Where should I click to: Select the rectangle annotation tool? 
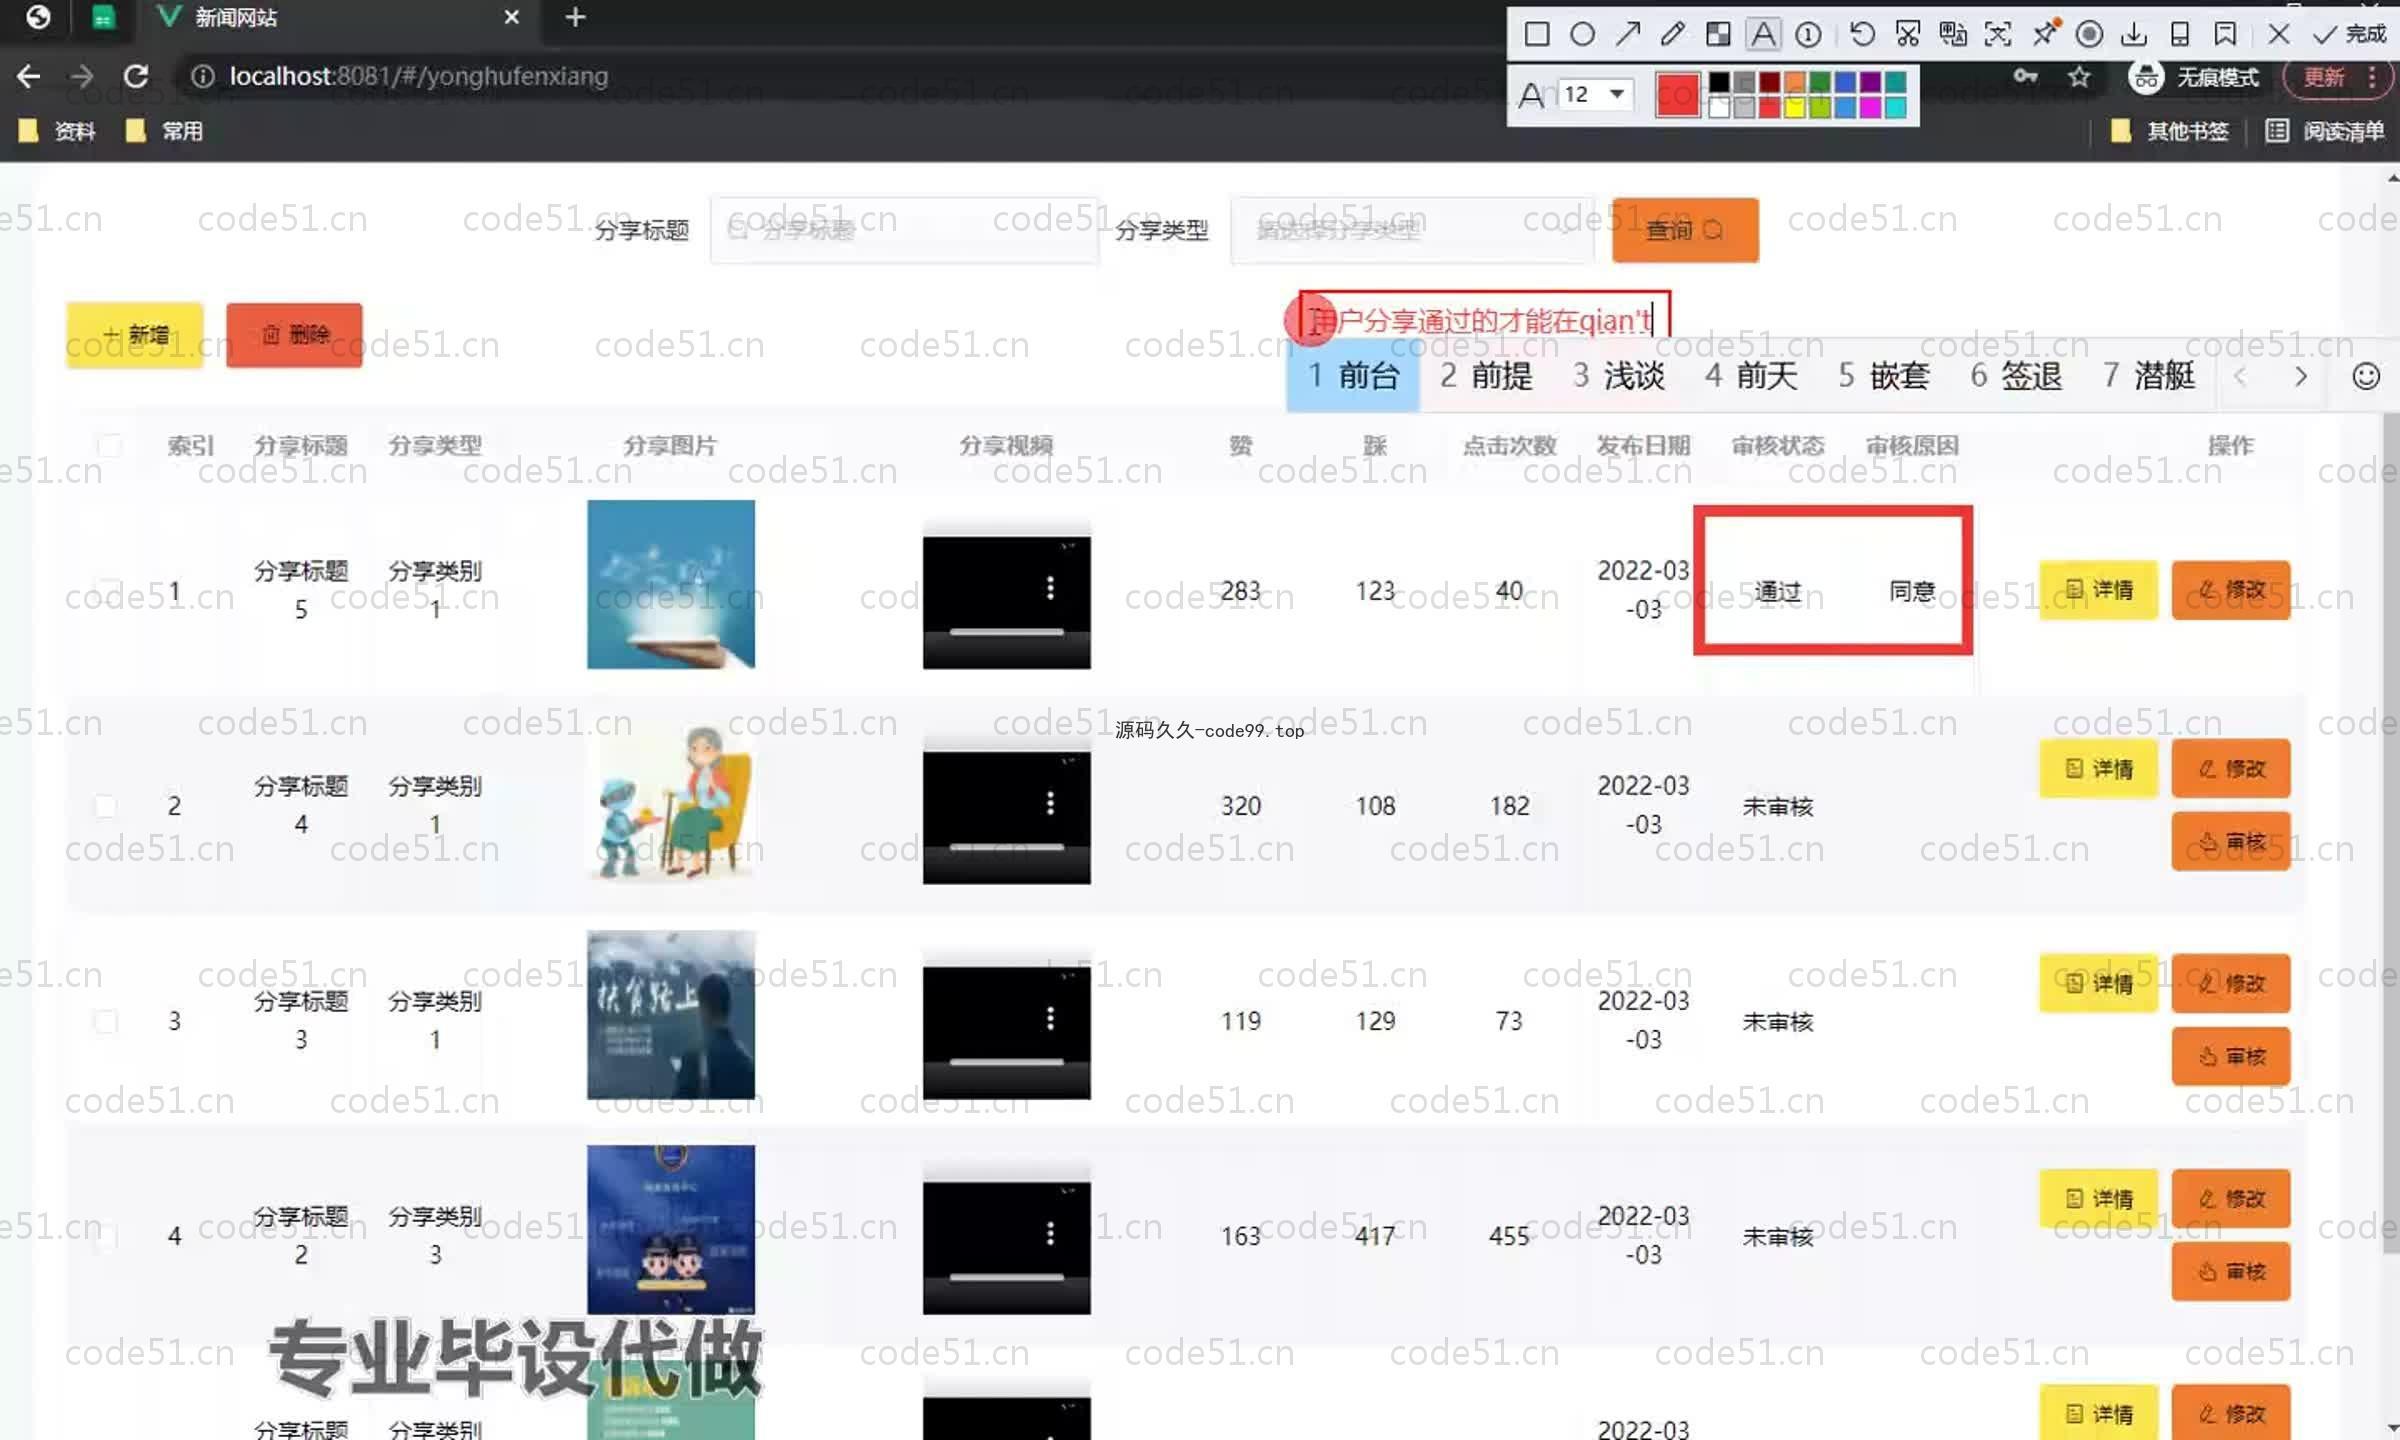pyautogui.click(x=1537, y=35)
